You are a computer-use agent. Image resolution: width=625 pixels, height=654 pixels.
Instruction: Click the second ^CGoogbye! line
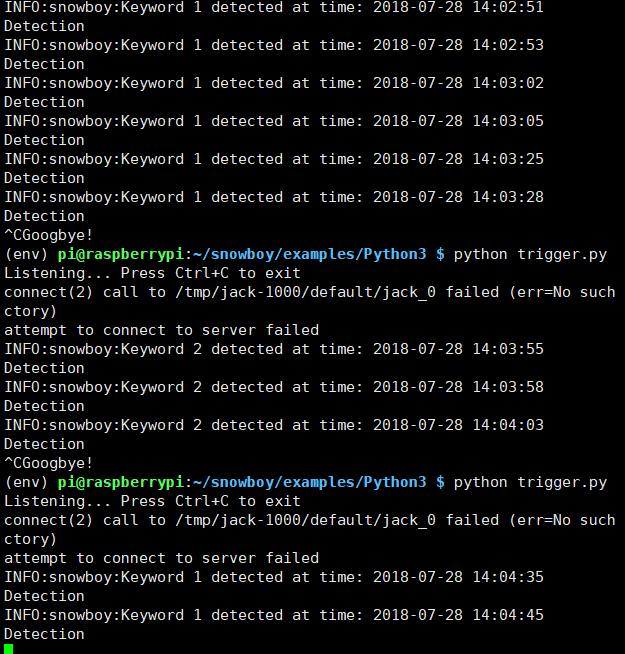tap(48, 463)
